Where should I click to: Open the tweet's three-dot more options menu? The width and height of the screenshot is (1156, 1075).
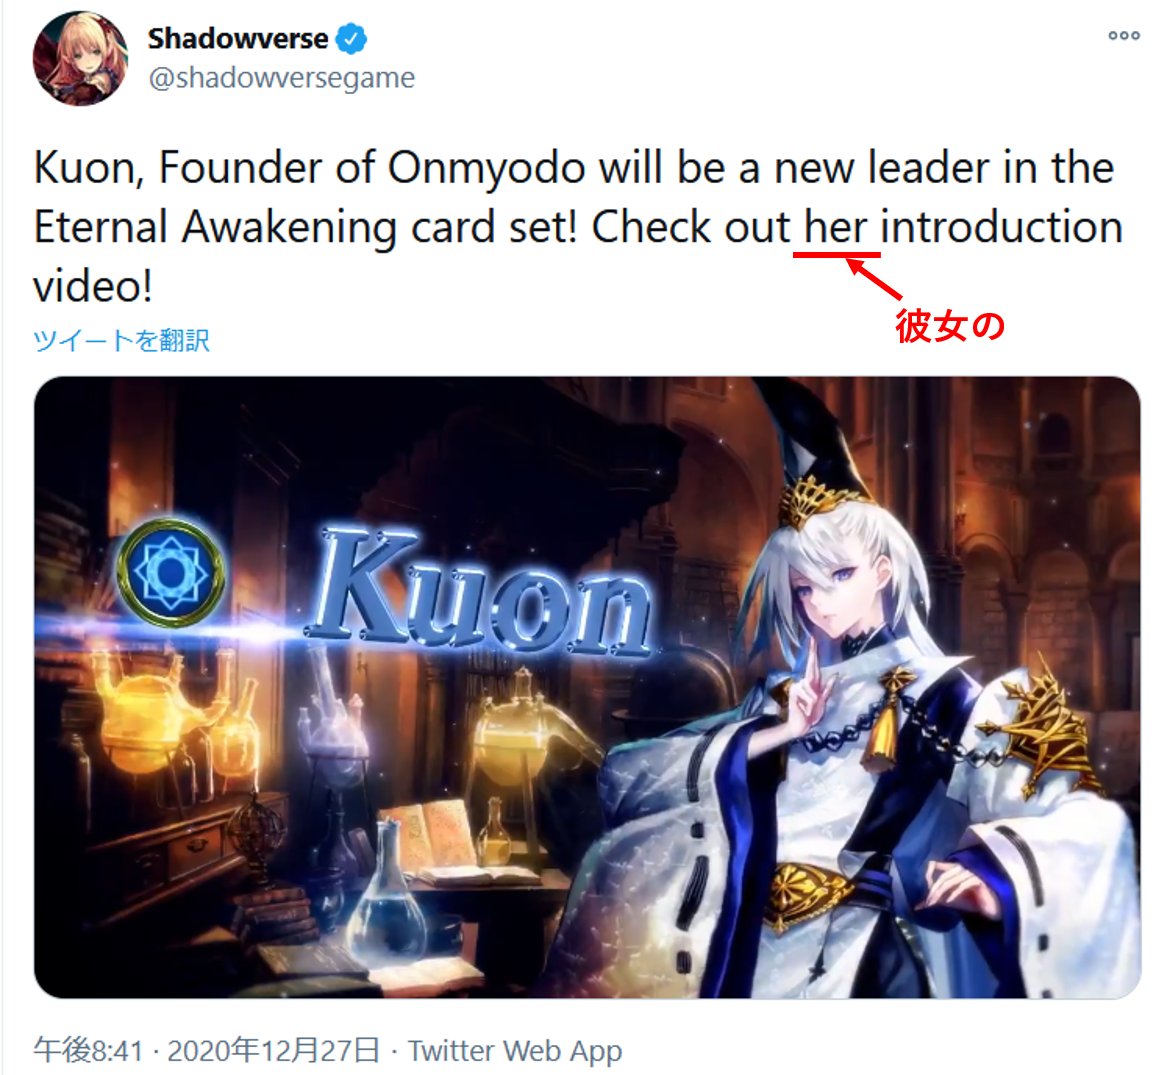tap(1124, 35)
